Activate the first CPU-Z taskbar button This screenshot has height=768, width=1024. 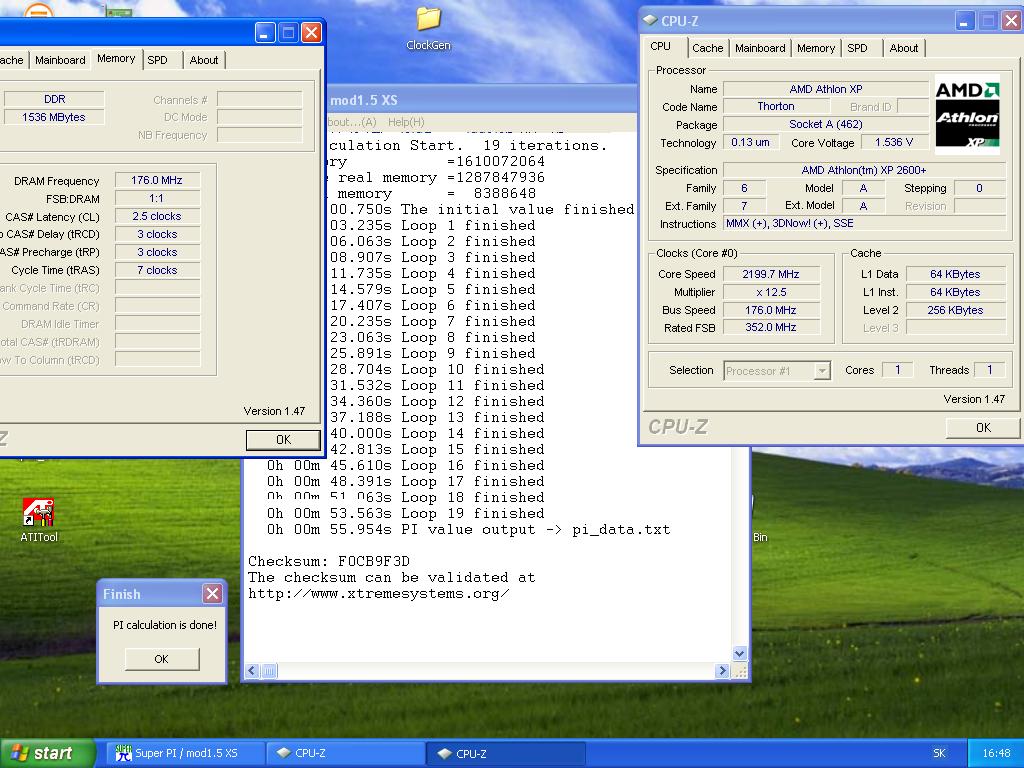pyautogui.click(x=345, y=753)
